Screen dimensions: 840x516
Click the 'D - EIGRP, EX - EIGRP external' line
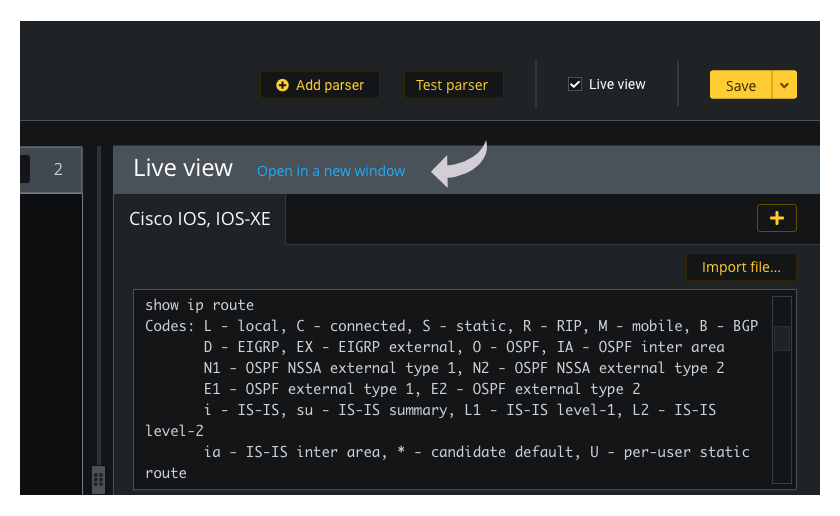464,347
